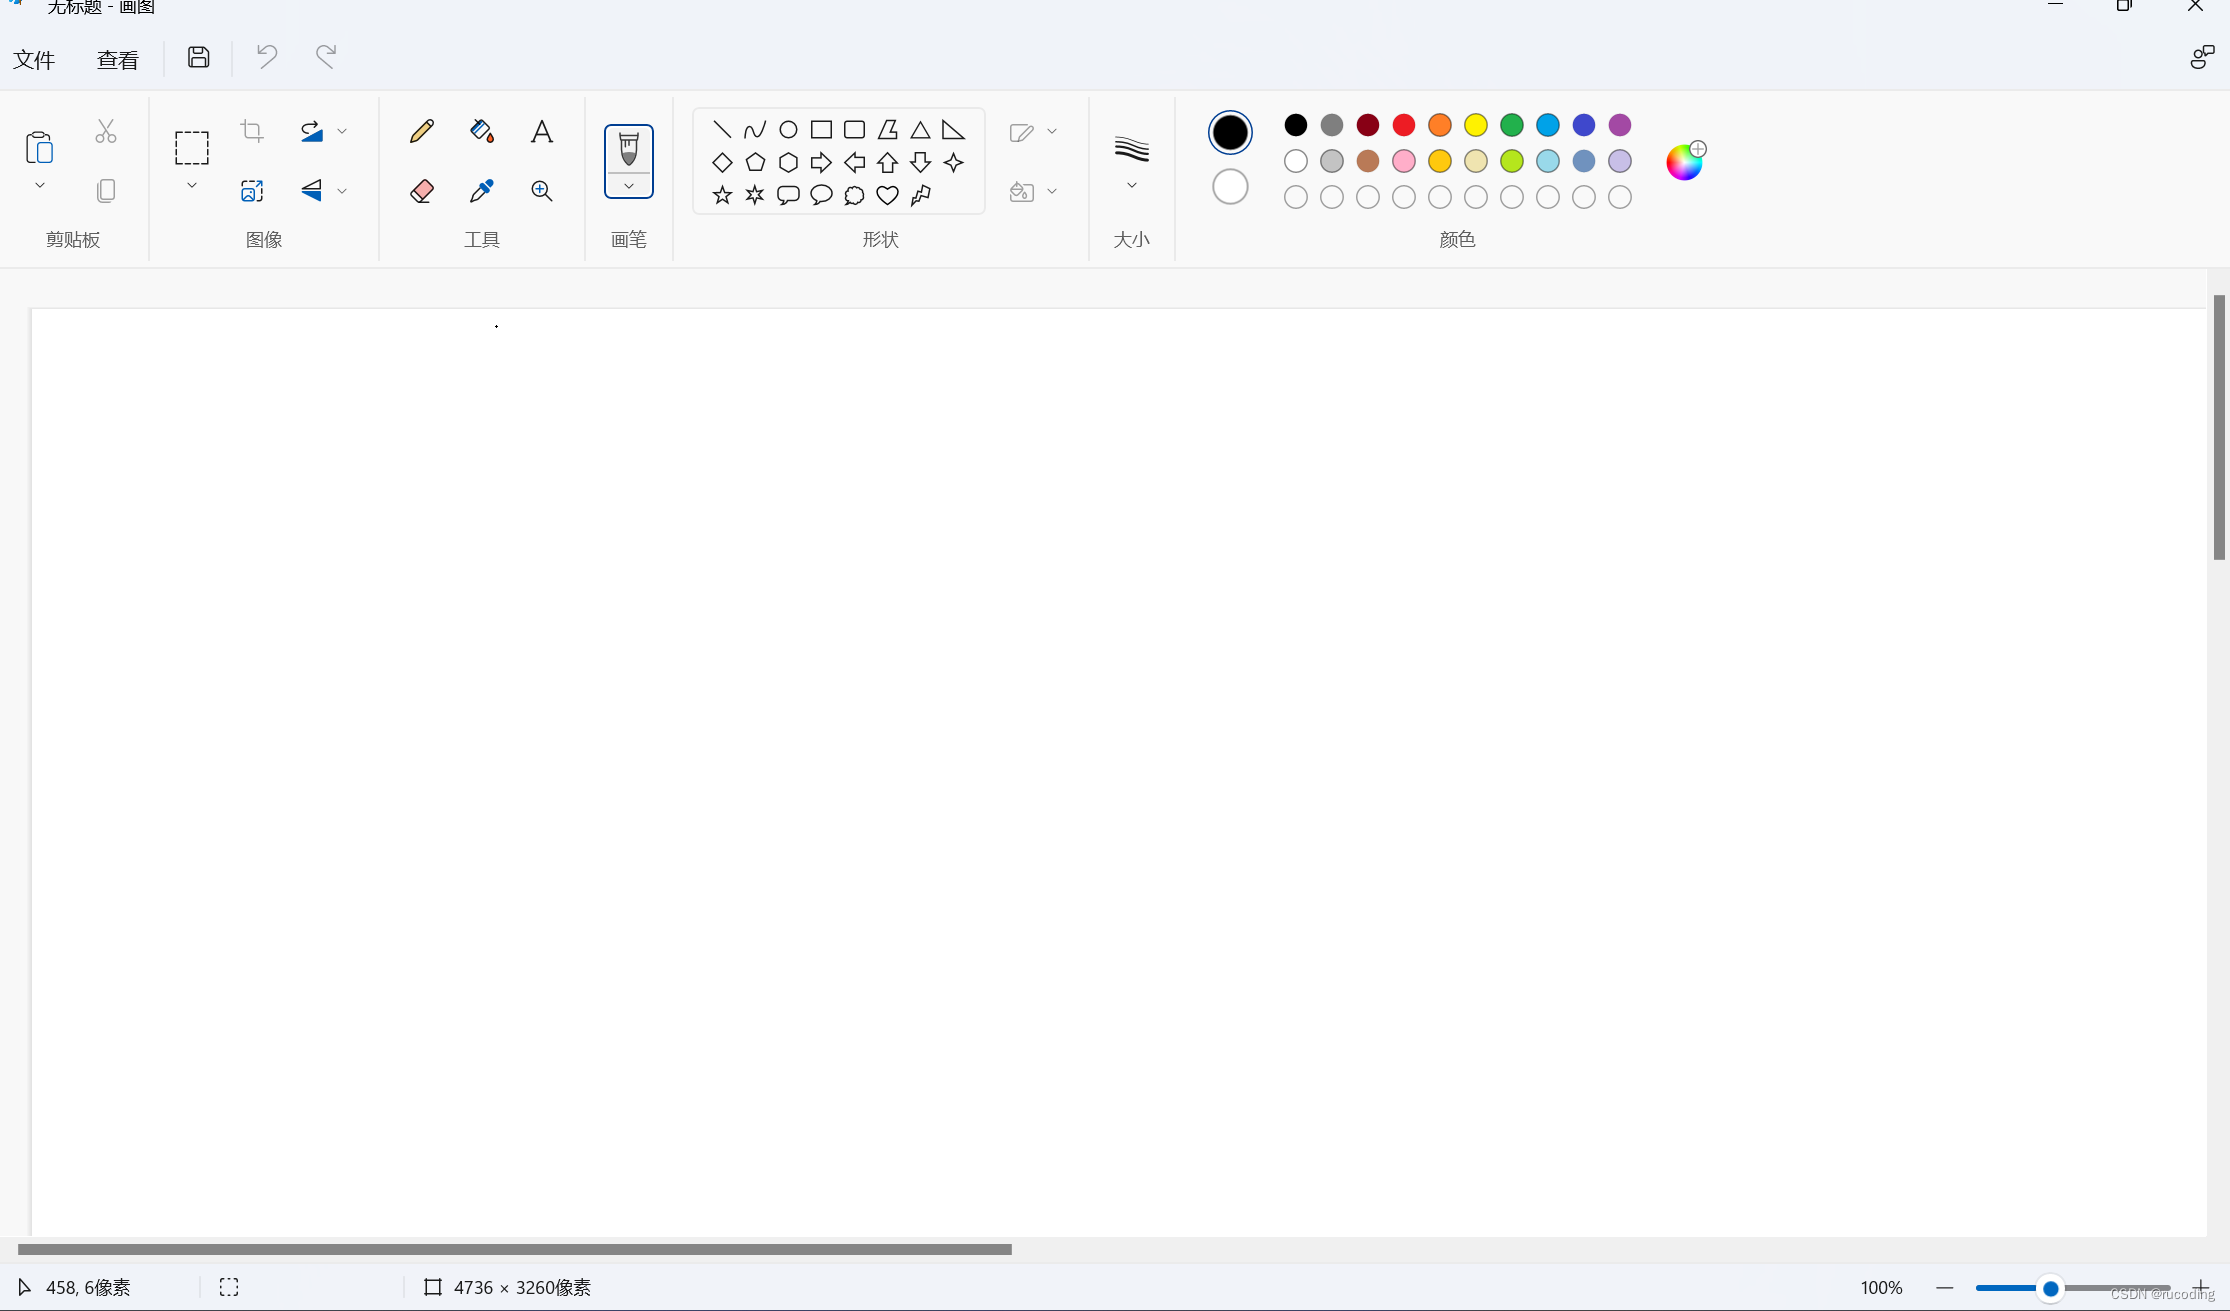Click the horizontal scrollbar thumb
This screenshot has height=1311, width=2230.
pos(515,1249)
